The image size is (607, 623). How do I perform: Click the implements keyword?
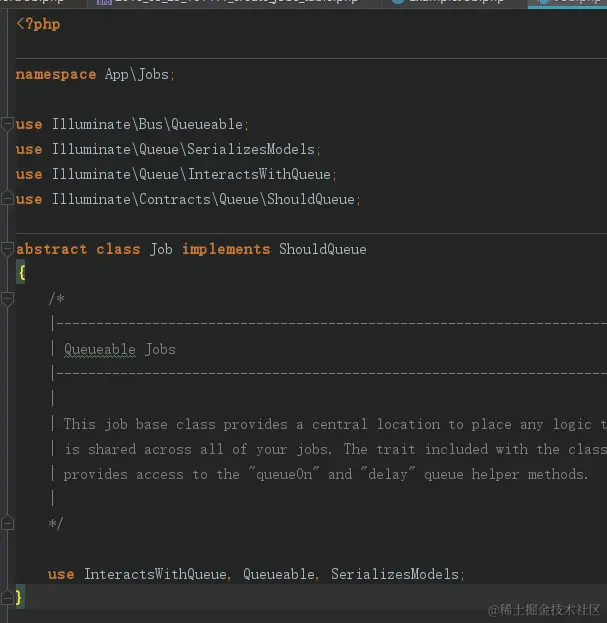(x=226, y=249)
